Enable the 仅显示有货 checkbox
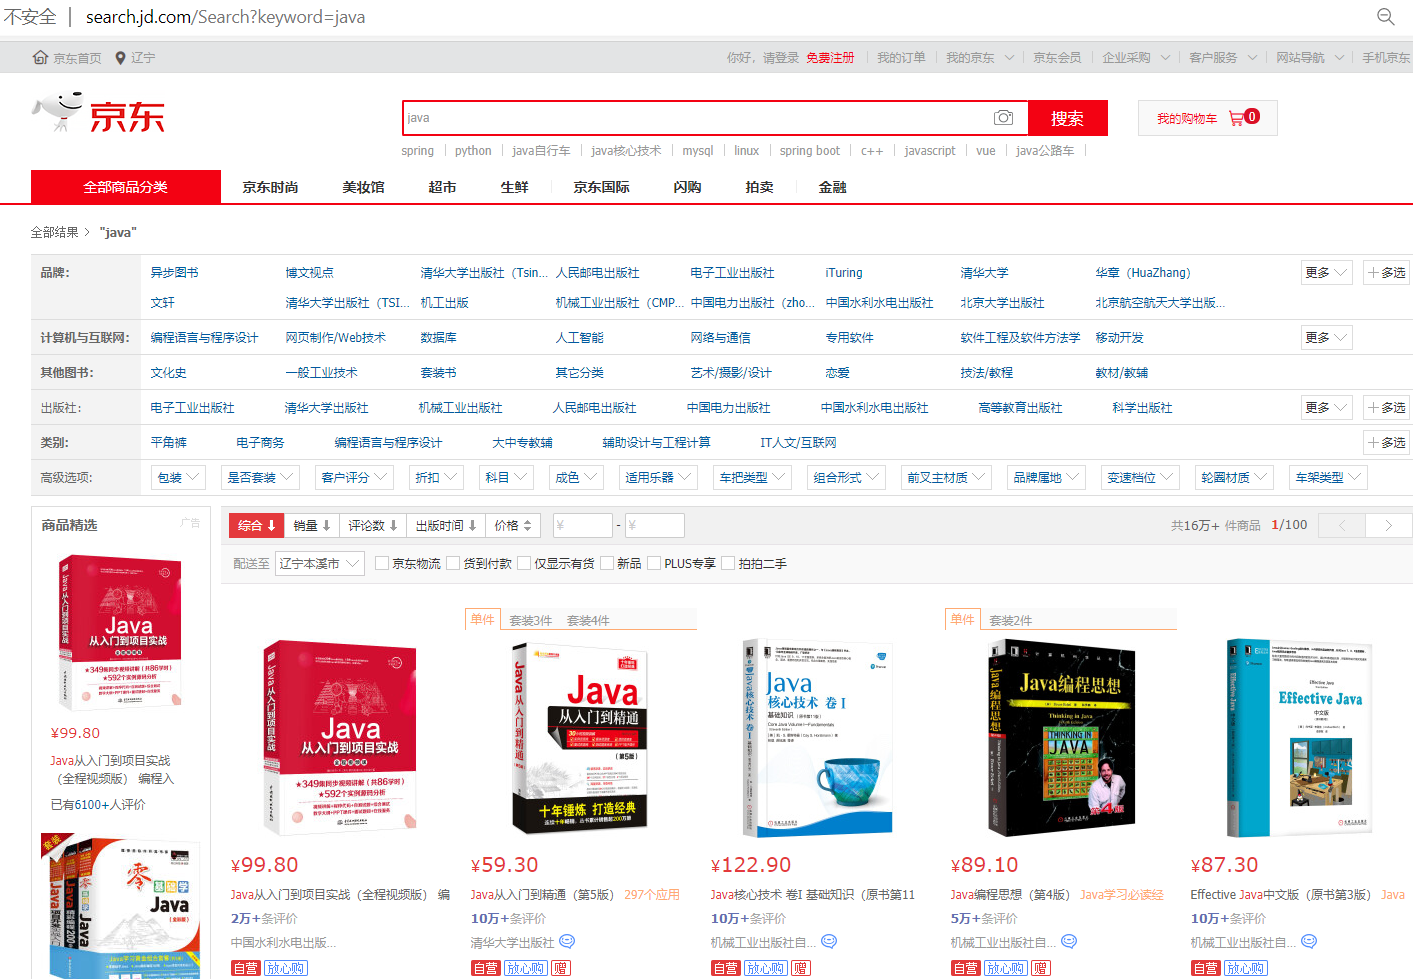 (523, 563)
